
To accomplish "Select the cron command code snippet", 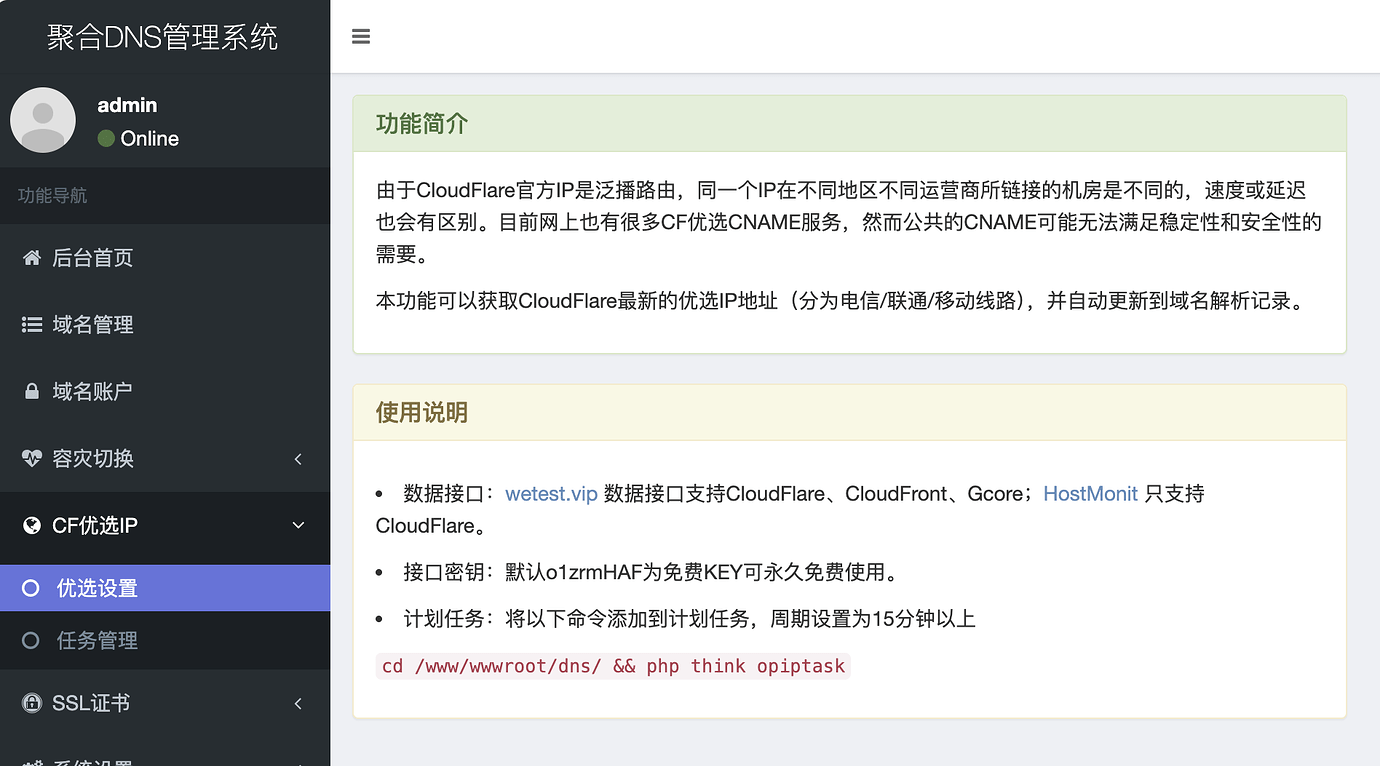I will click(613, 665).
